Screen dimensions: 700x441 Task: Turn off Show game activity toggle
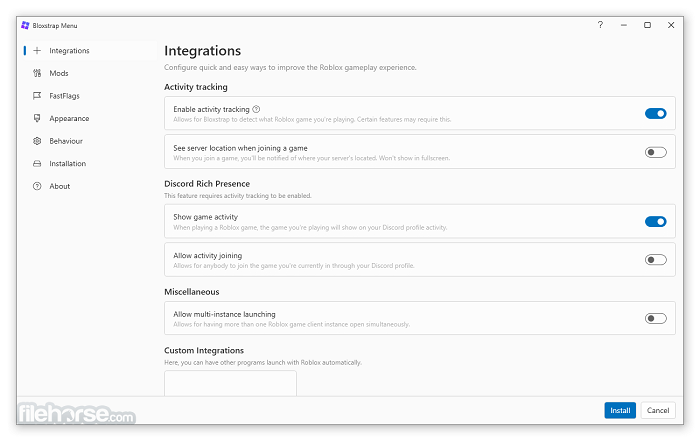click(655, 222)
